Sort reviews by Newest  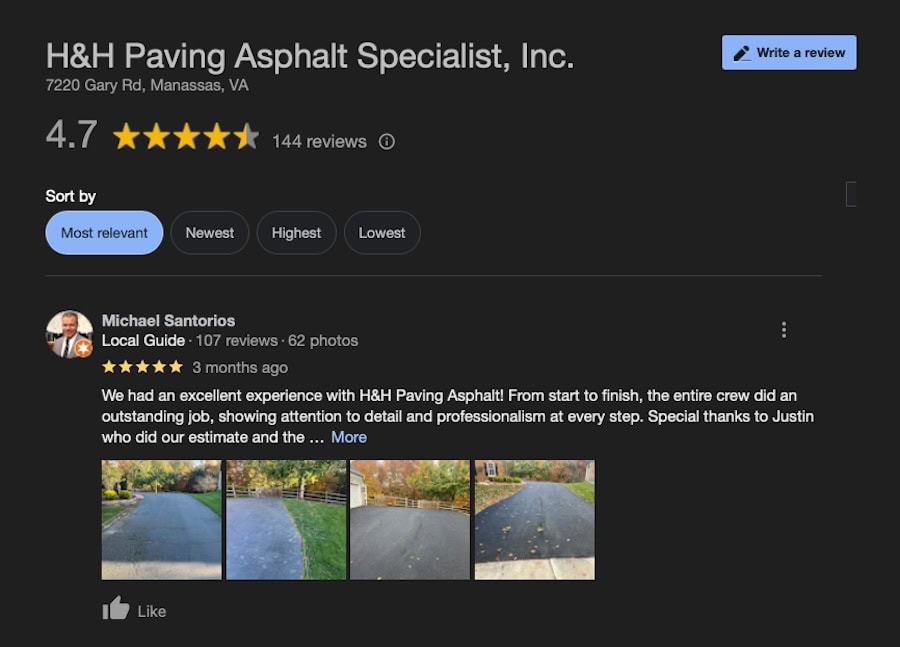point(210,233)
